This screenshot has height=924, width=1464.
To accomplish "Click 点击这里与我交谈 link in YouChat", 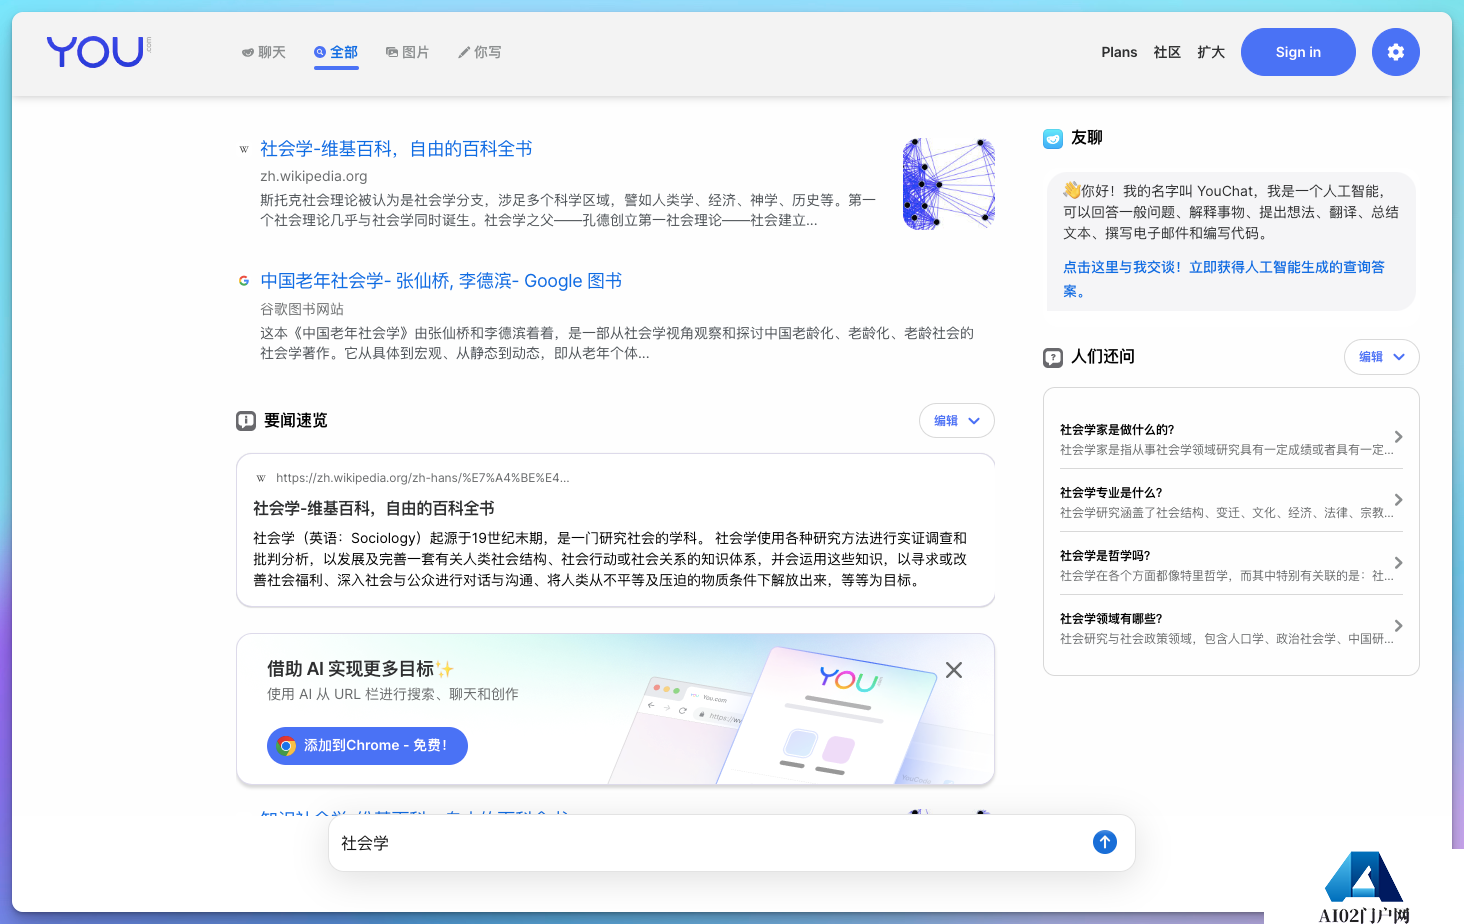I will [x=1224, y=279].
